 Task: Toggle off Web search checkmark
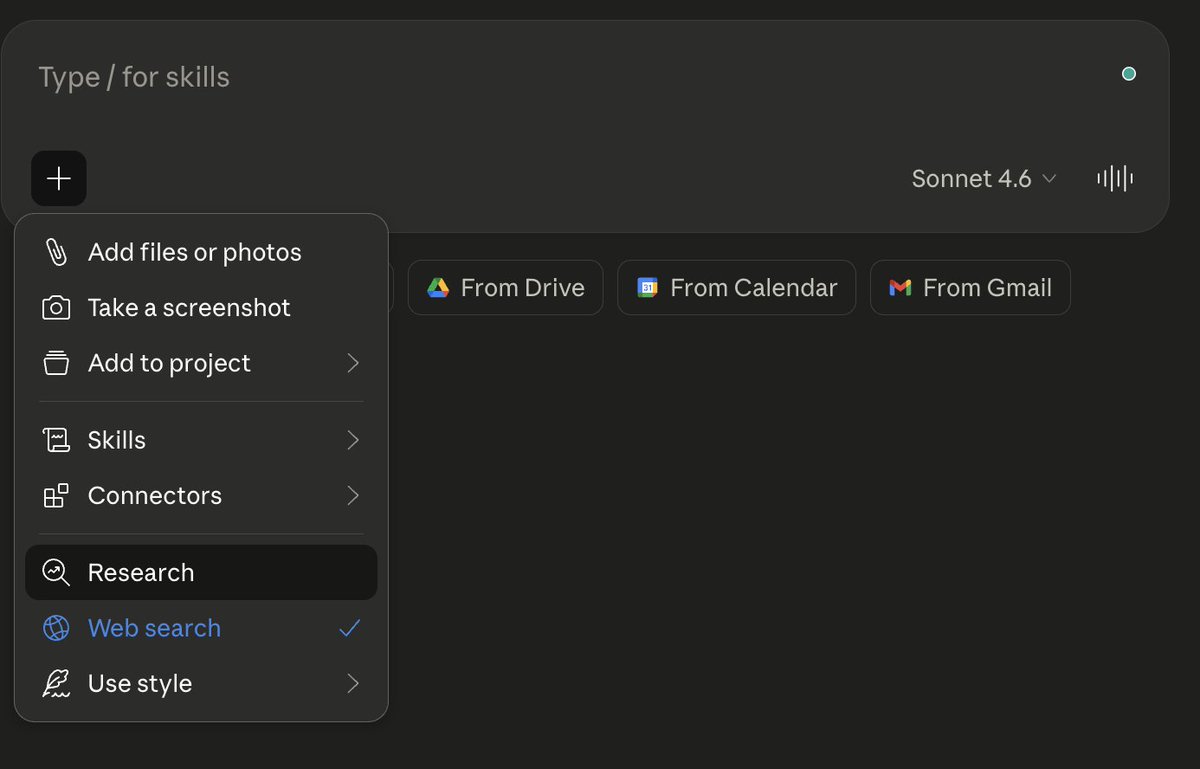[349, 628]
